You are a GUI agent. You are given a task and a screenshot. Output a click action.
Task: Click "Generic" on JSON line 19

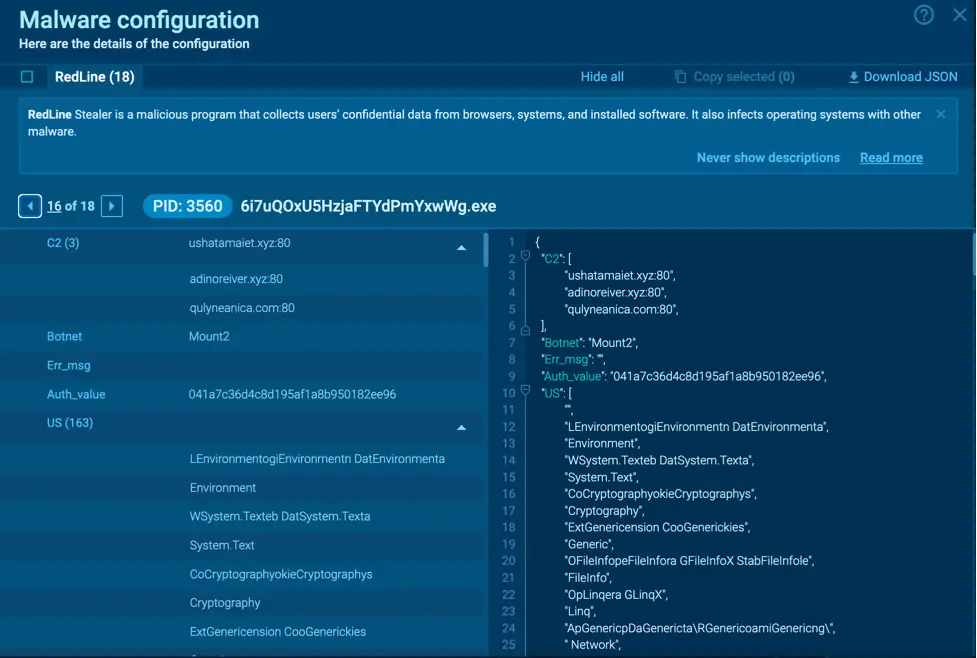[589, 544]
